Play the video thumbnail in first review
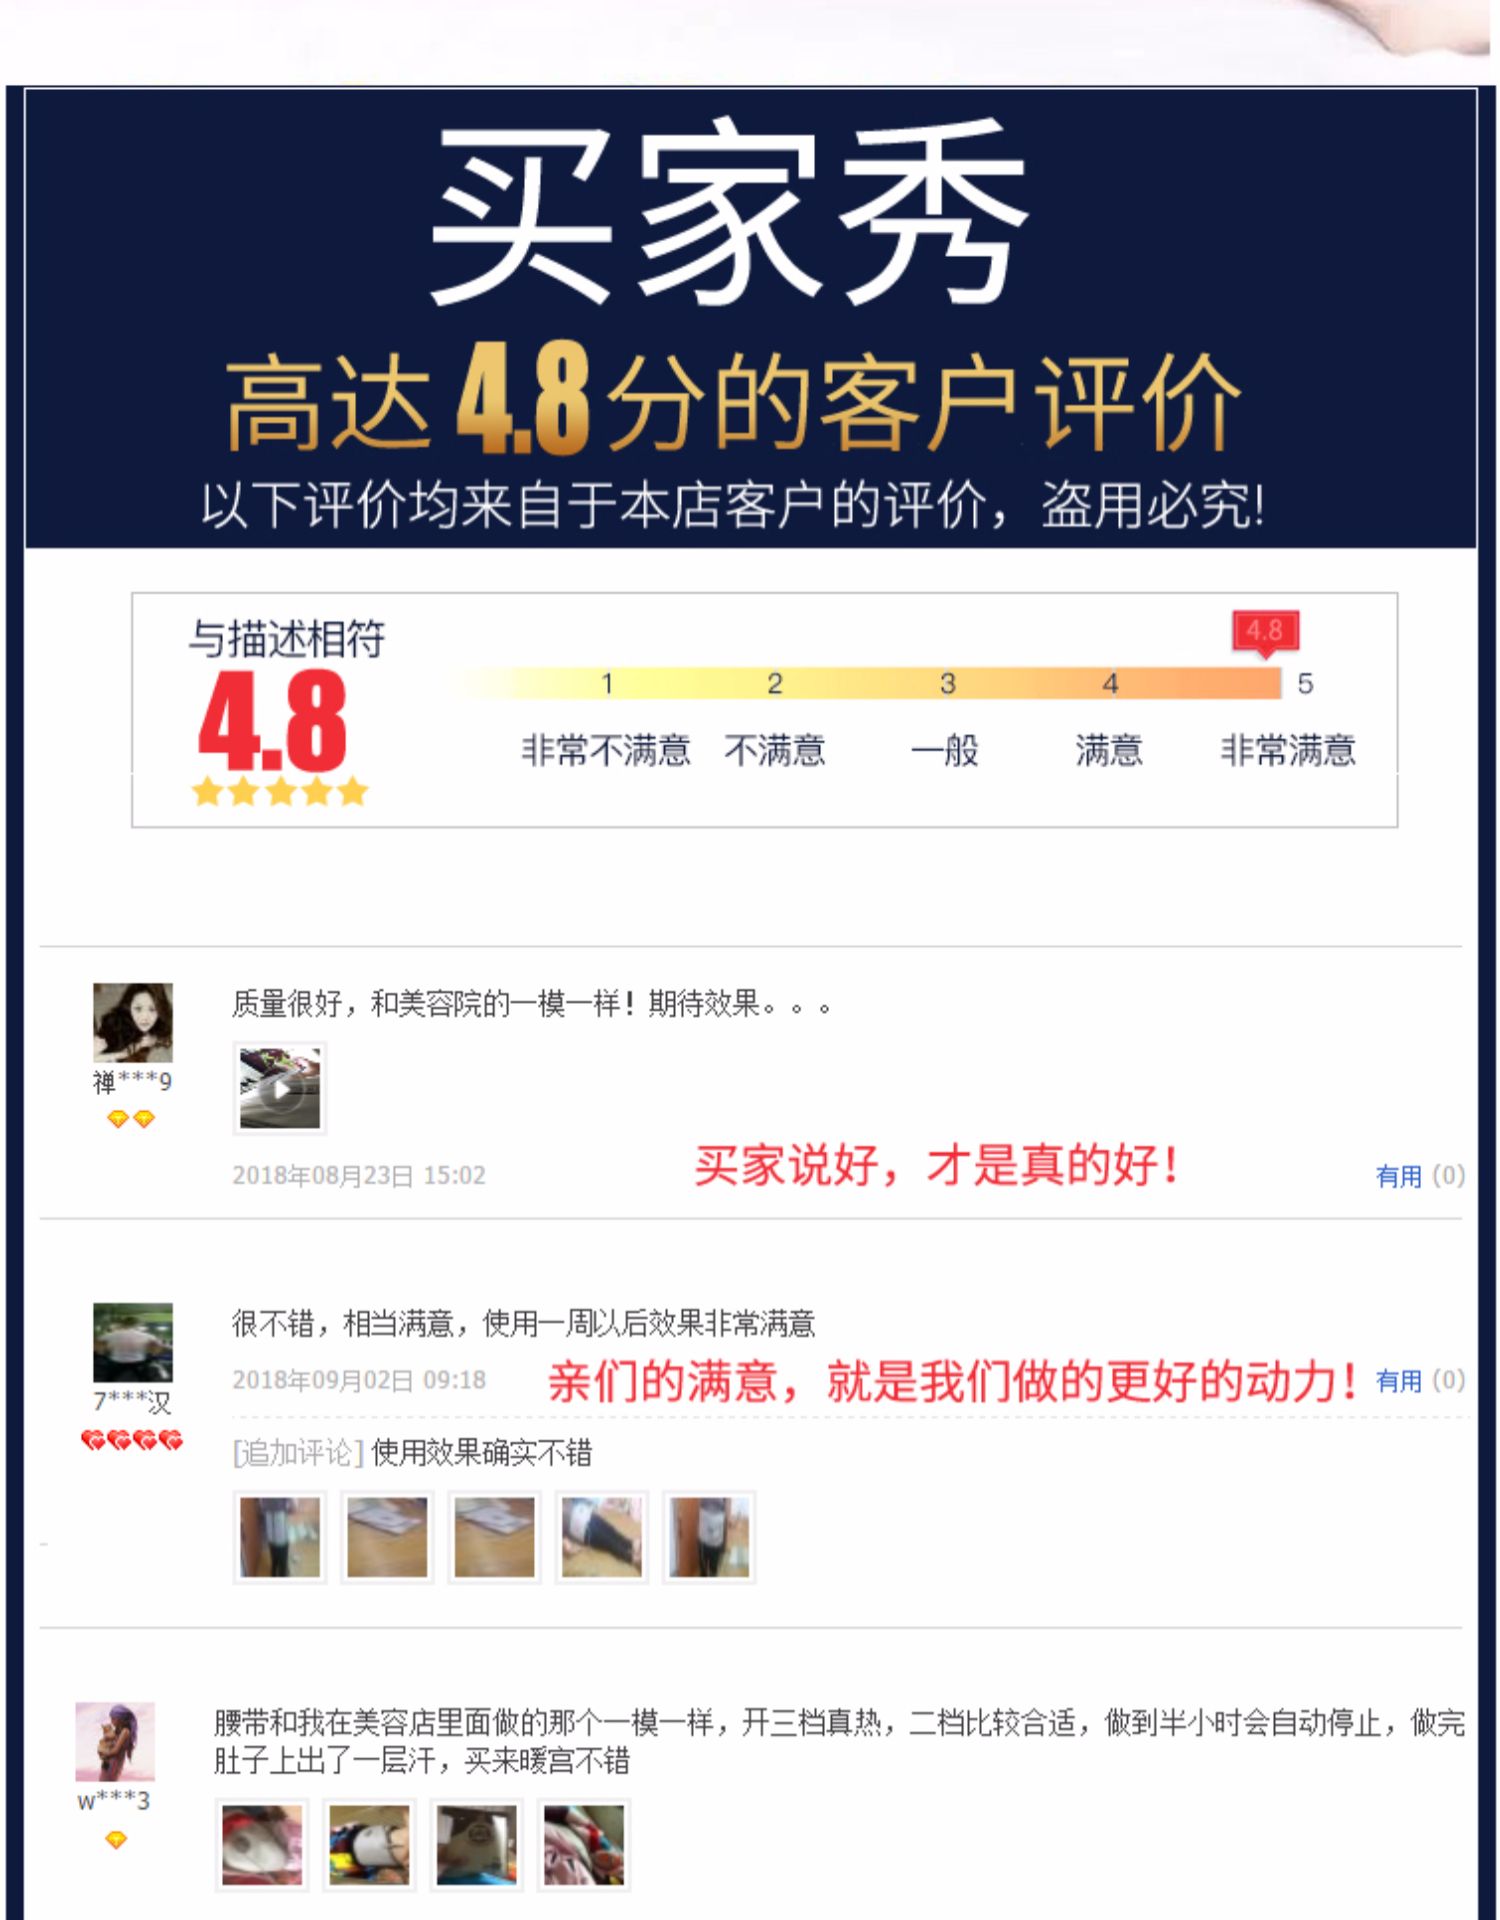Image resolution: width=1500 pixels, height=1920 pixels. 280,1088
